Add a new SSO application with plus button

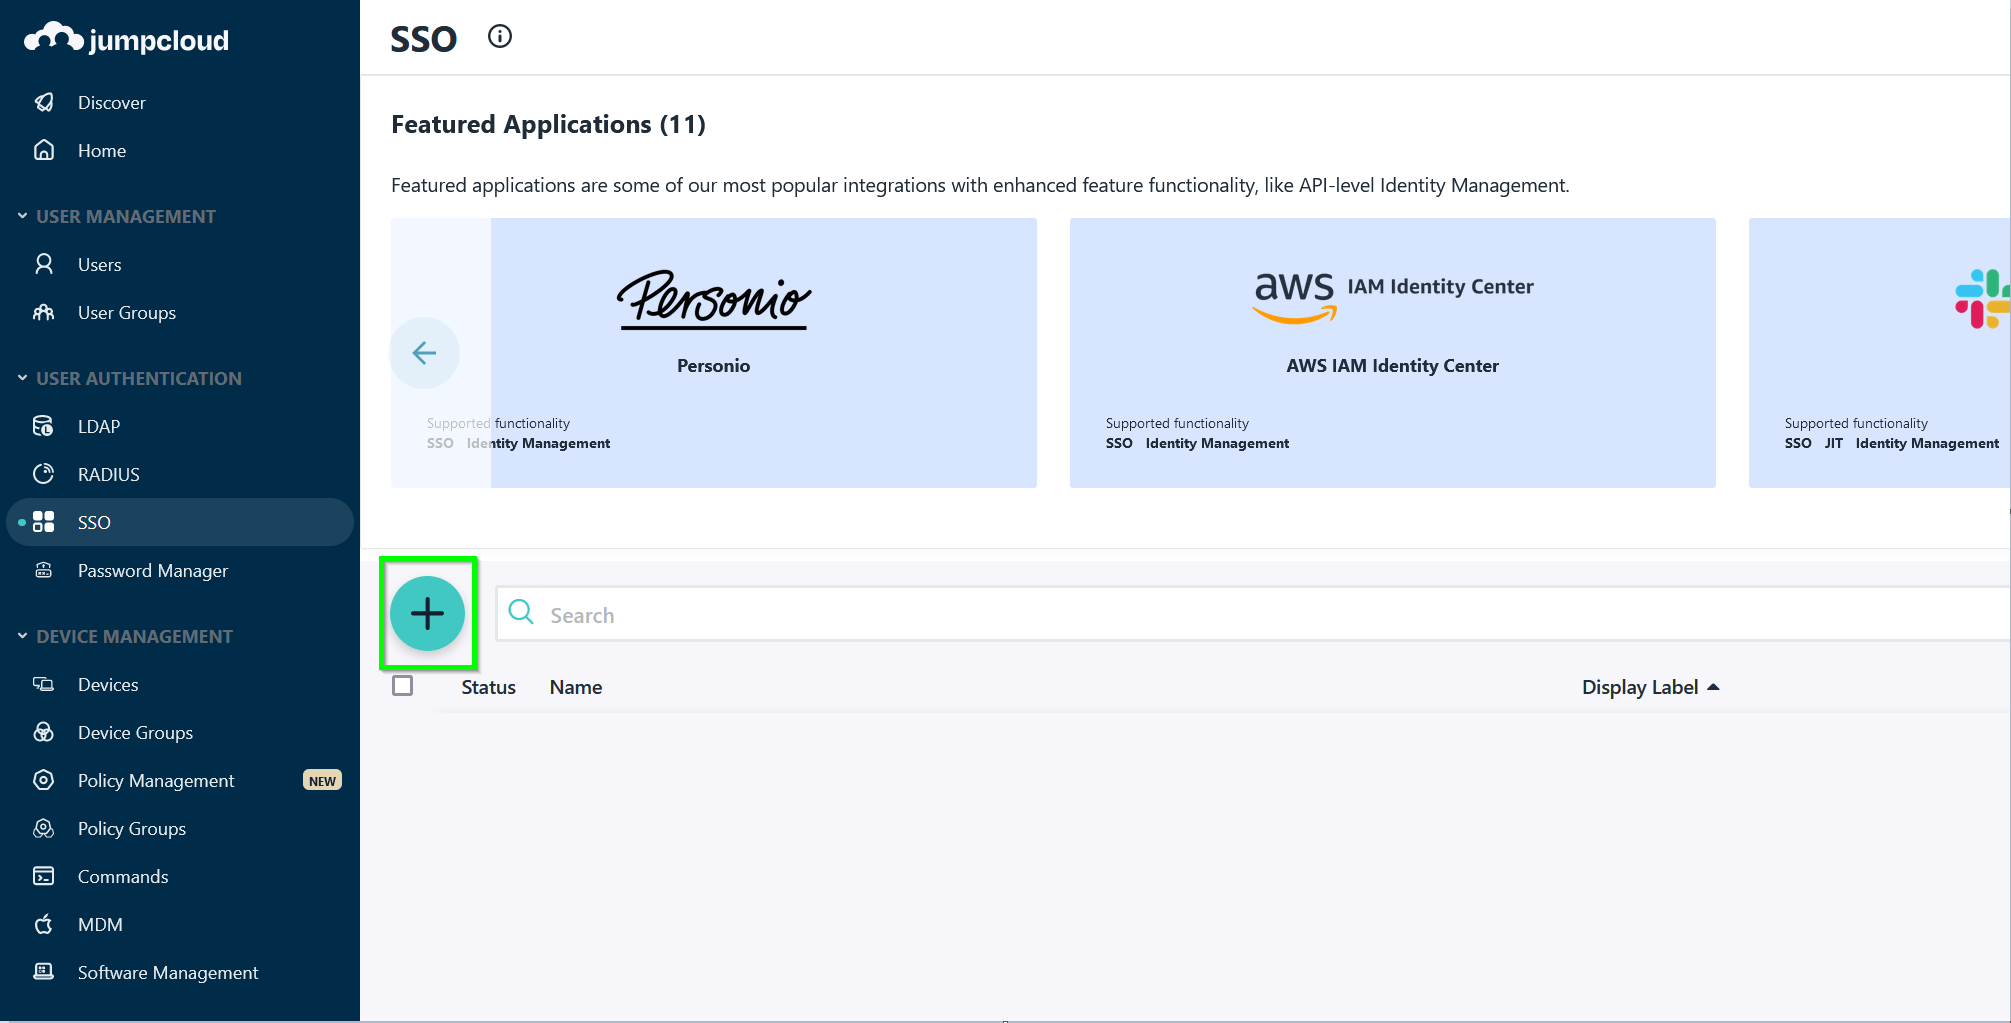(x=427, y=613)
